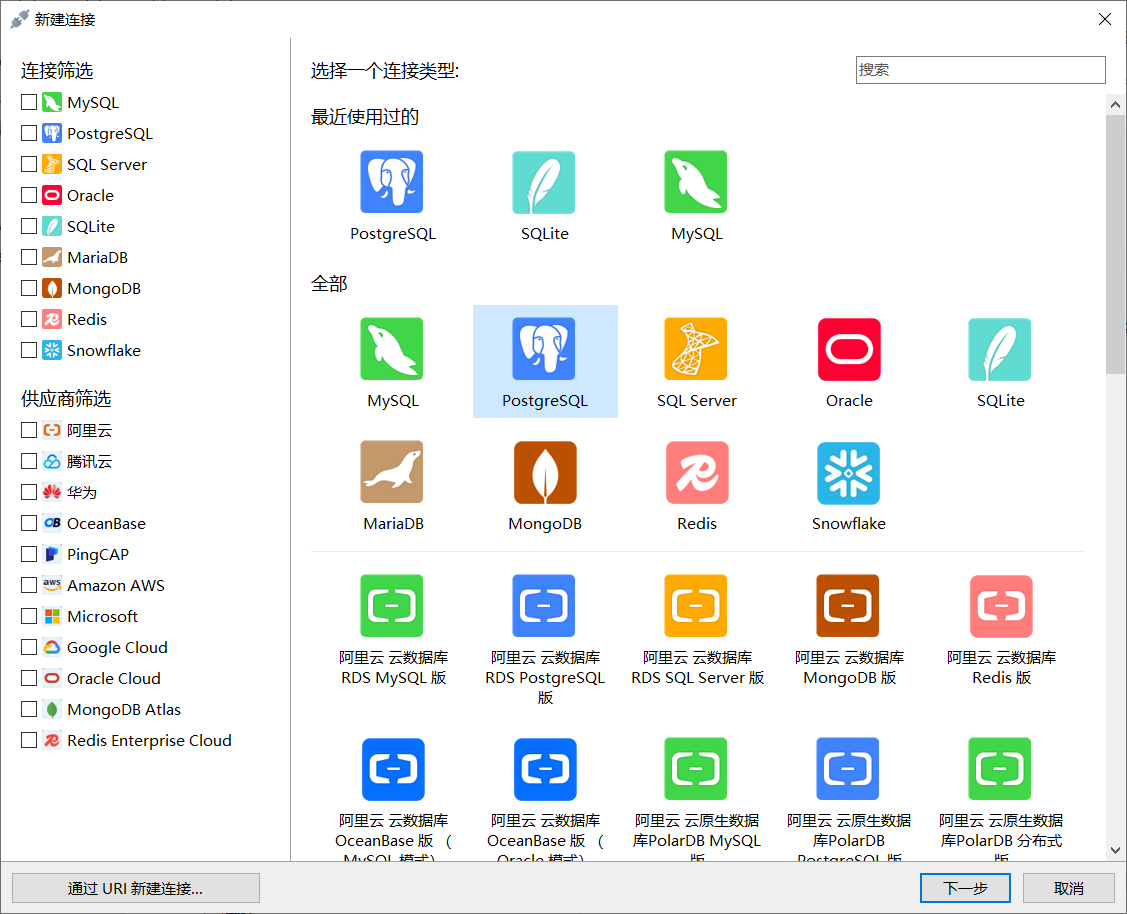
Task: Select 阿里云 云数据库 Redis 版 icon
Action: coord(1000,606)
